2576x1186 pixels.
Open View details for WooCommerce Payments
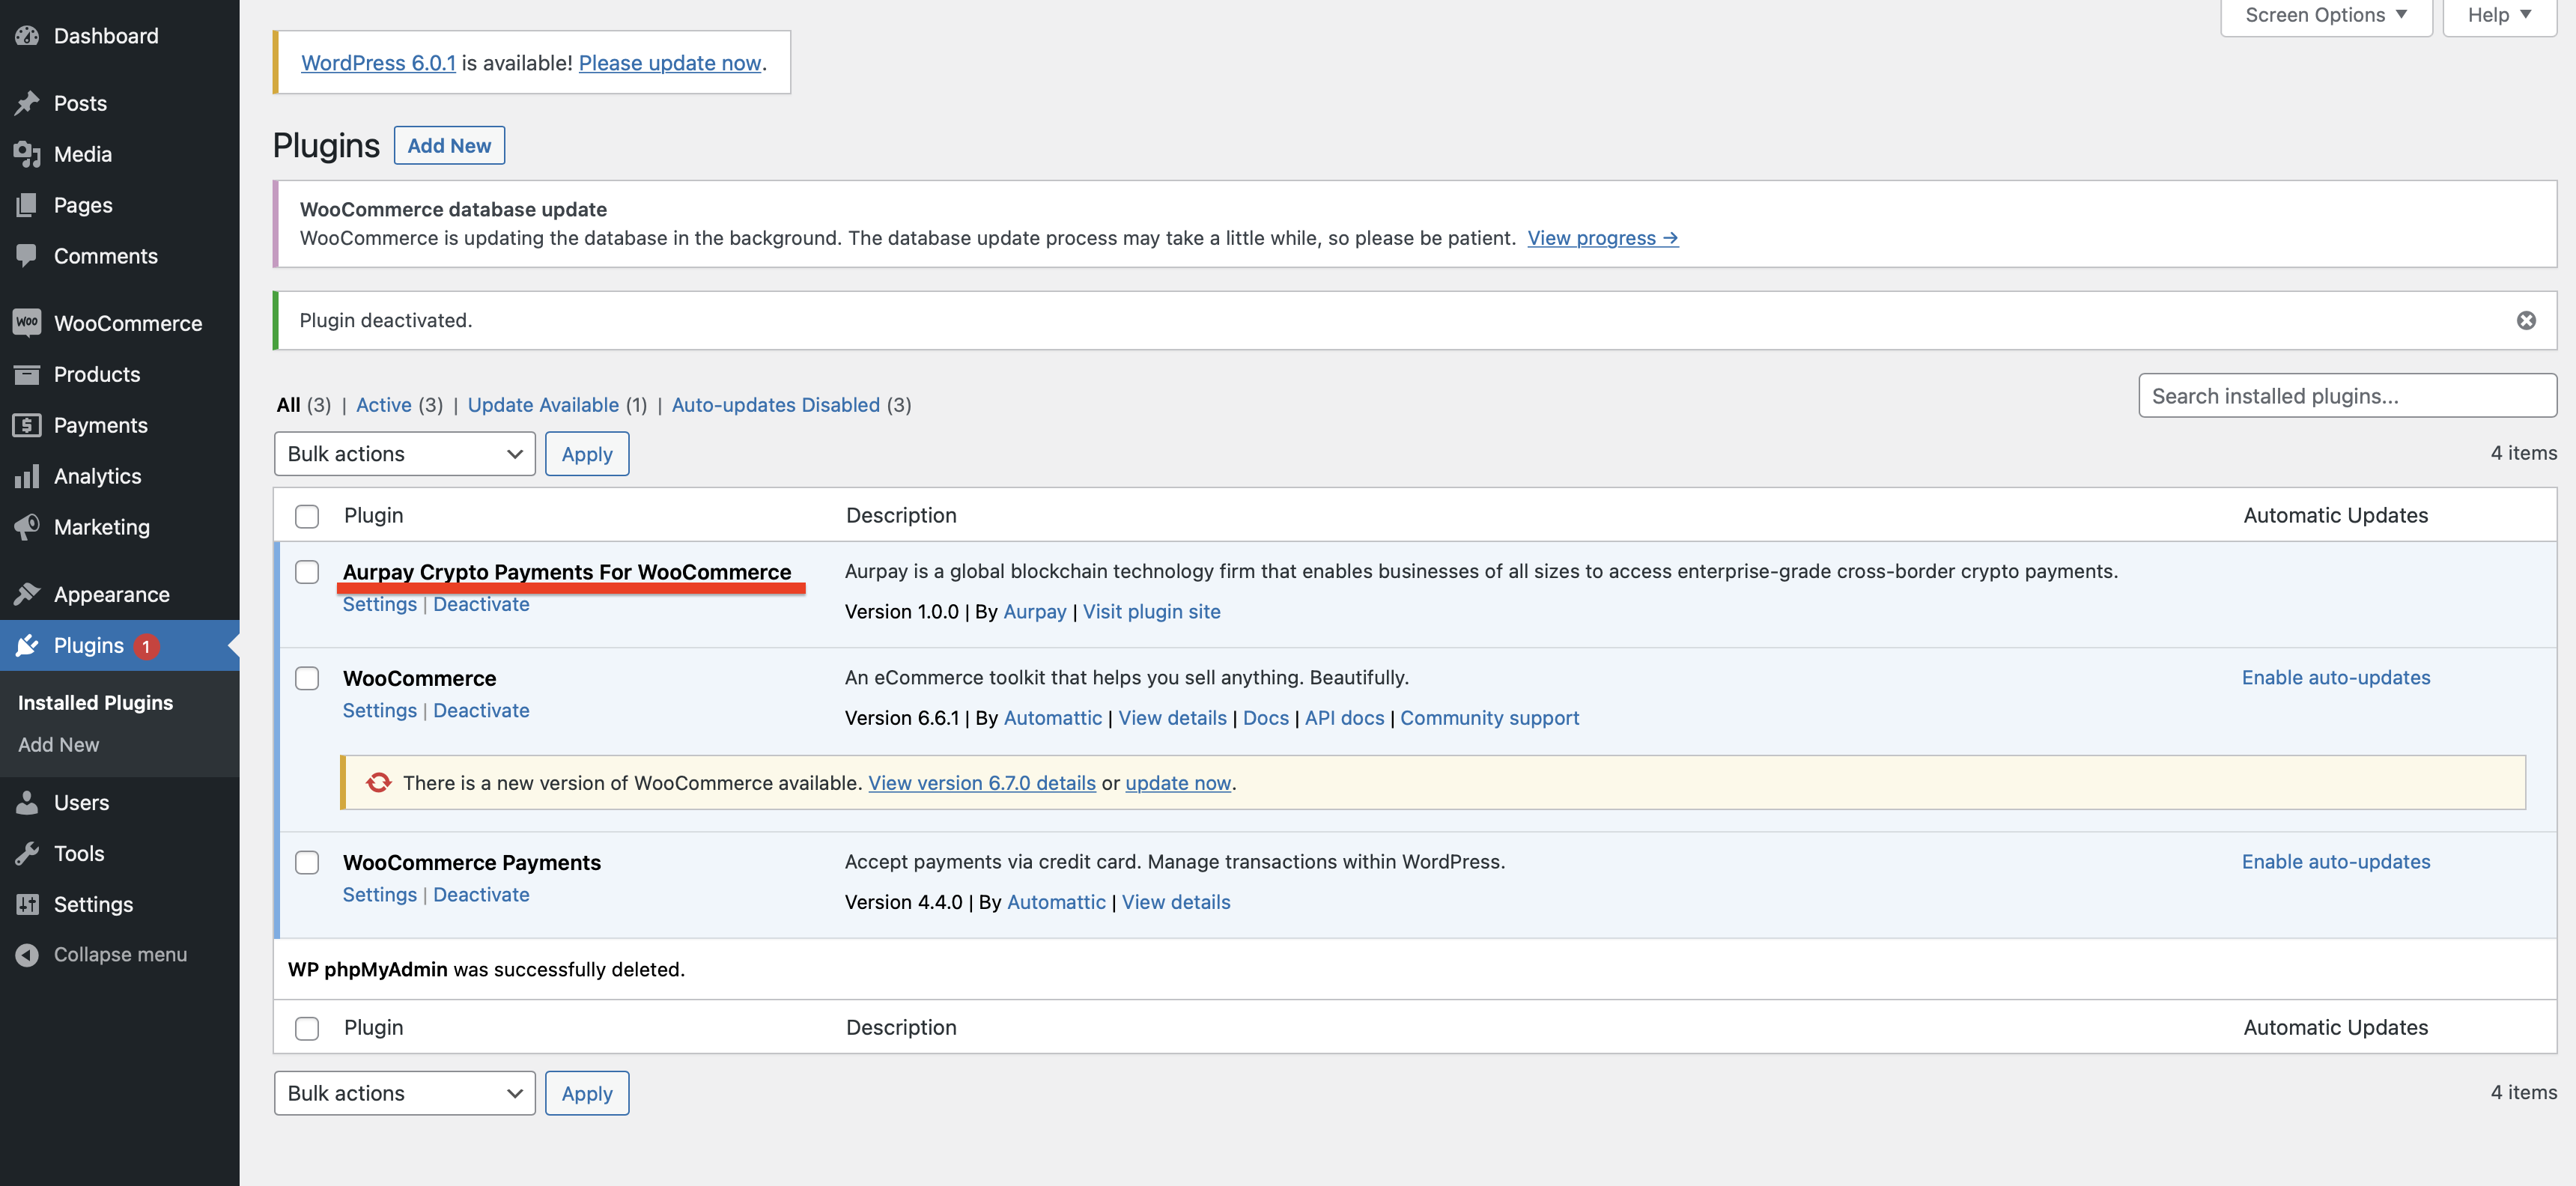(1176, 902)
